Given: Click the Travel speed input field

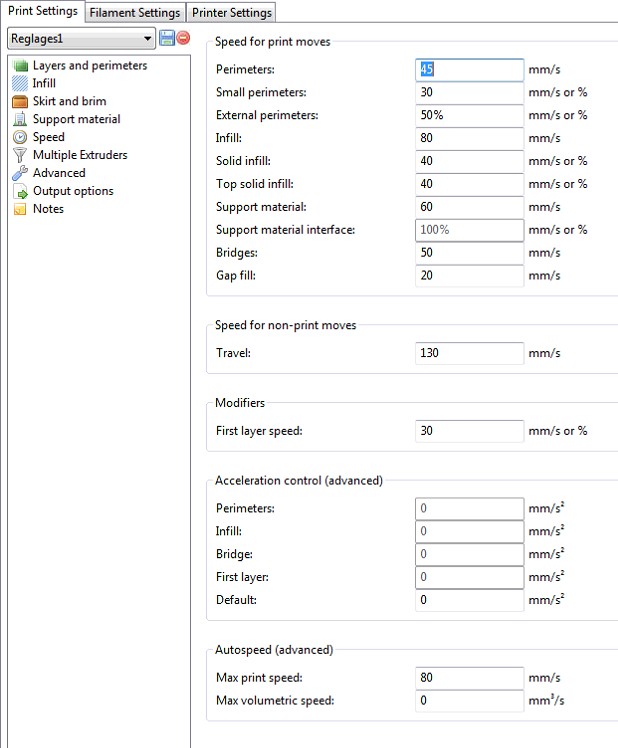Looking at the screenshot, I should point(469,353).
